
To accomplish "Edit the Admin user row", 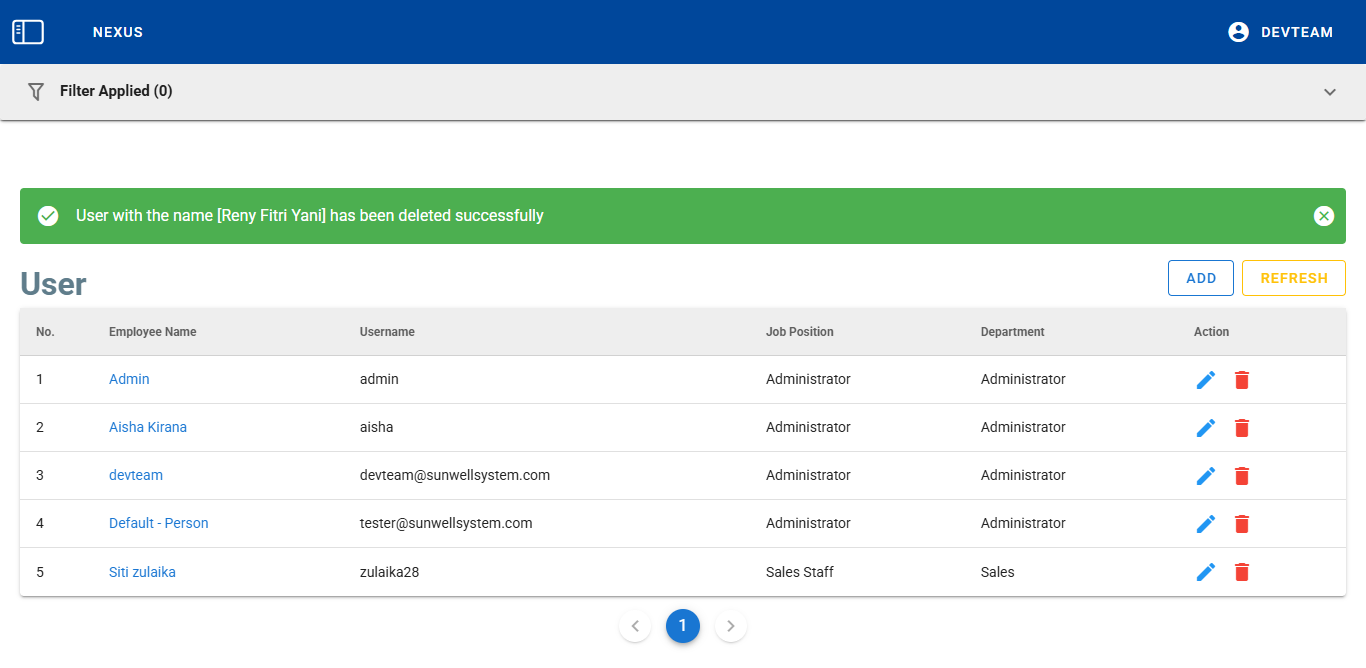I will tap(1206, 380).
